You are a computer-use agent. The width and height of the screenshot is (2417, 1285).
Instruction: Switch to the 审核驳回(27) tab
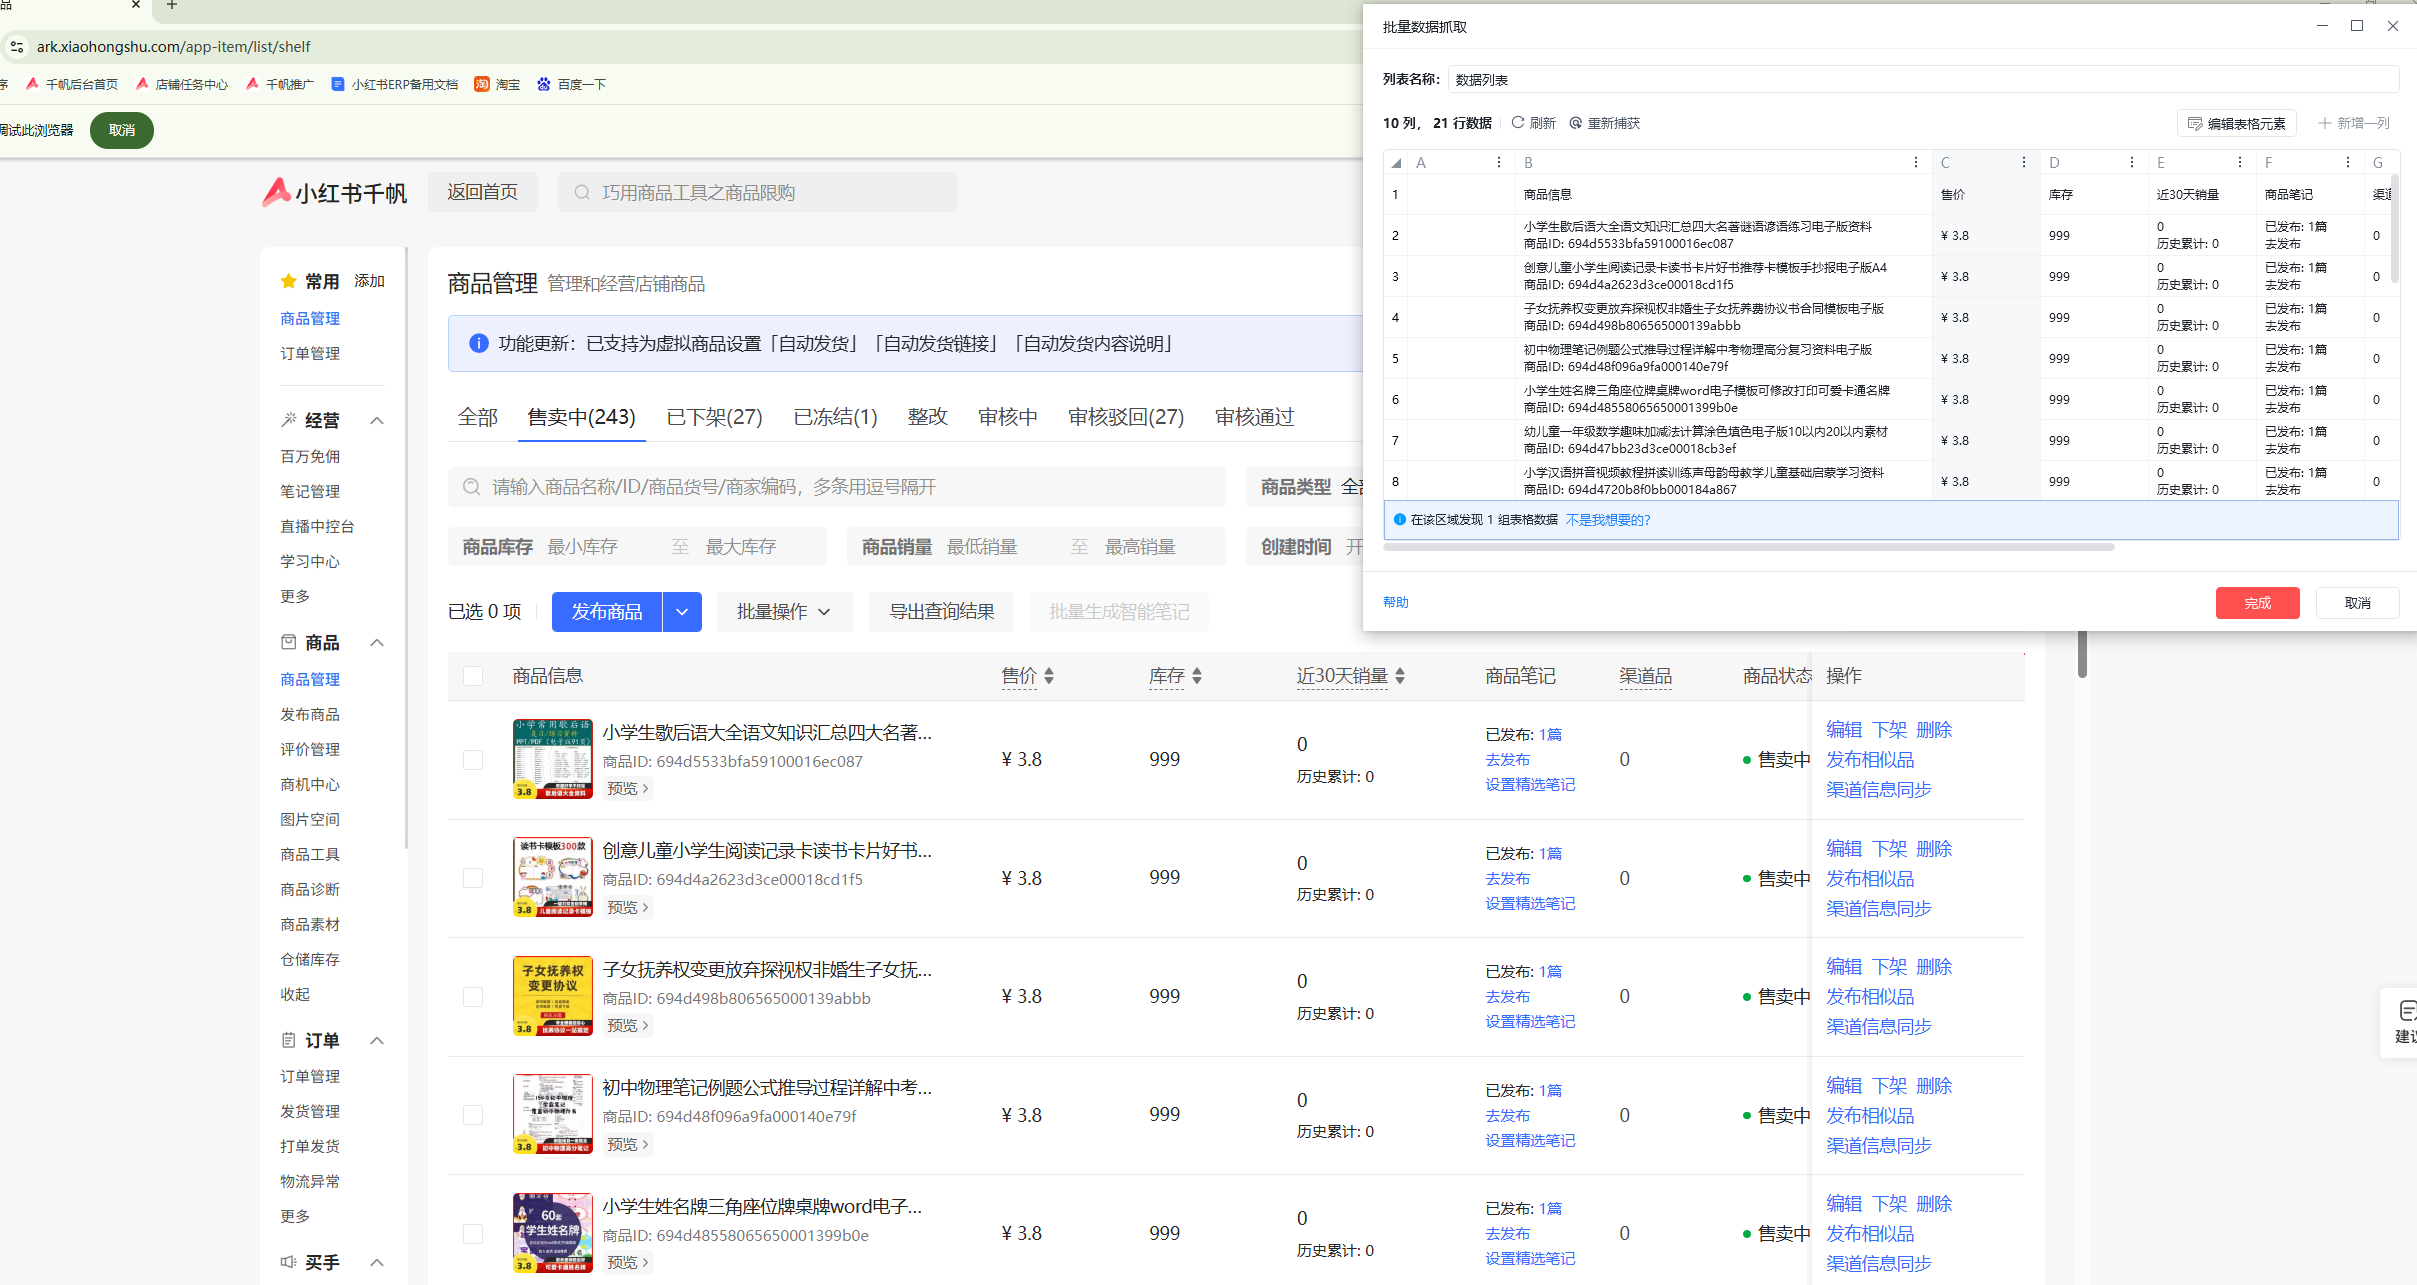(x=1125, y=417)
